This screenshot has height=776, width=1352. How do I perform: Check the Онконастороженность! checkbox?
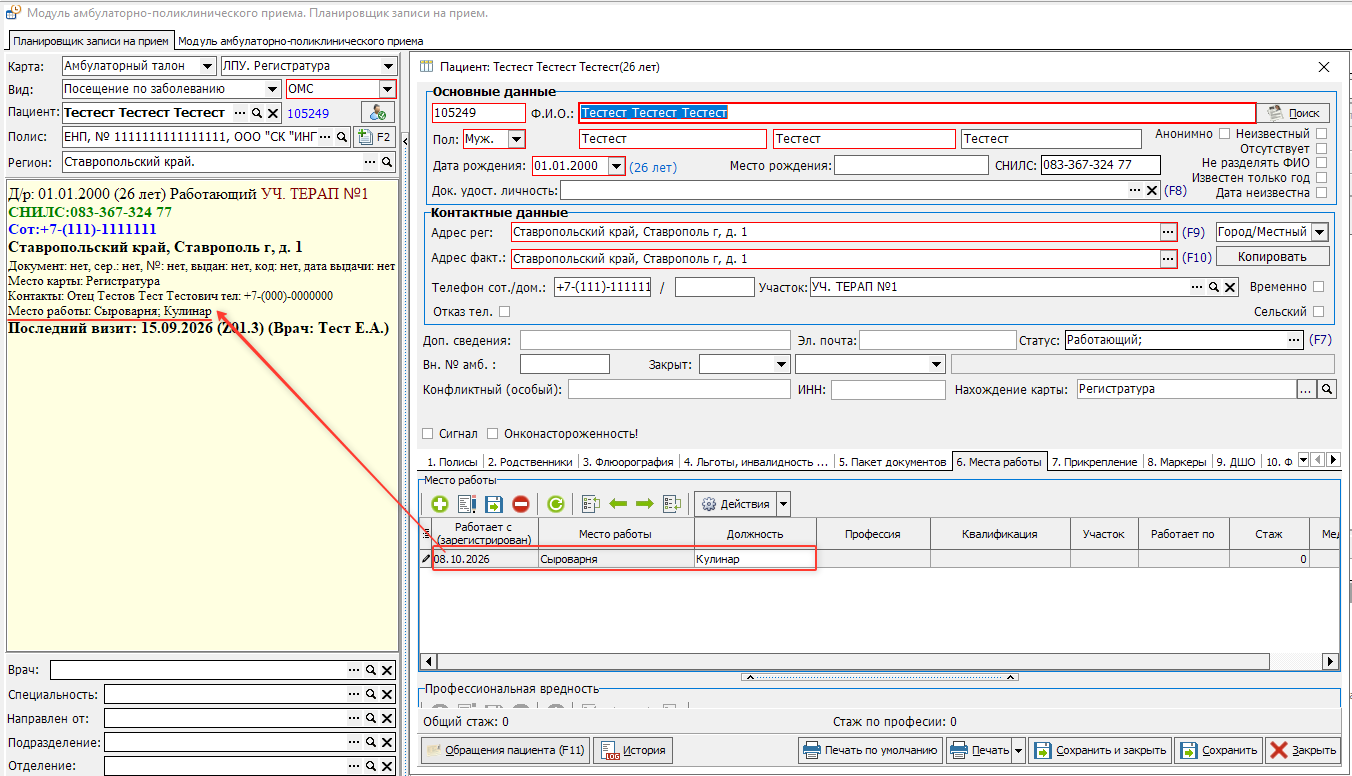[x=492, y=434]
